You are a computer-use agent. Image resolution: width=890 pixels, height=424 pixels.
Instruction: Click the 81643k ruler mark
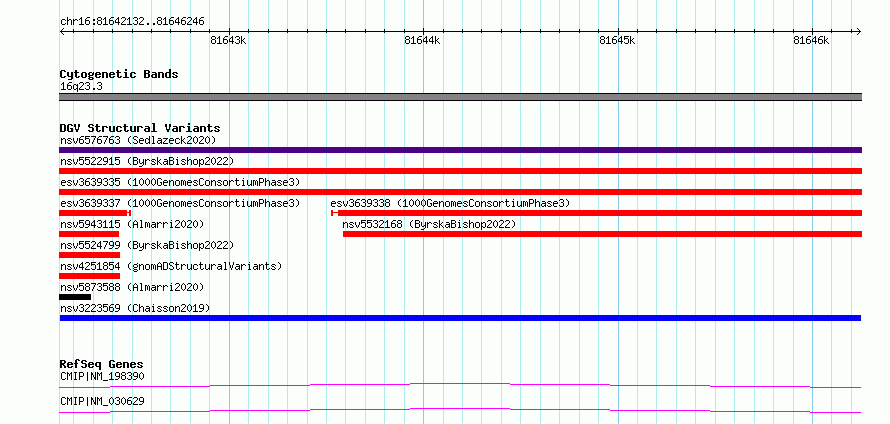[228, 40]
